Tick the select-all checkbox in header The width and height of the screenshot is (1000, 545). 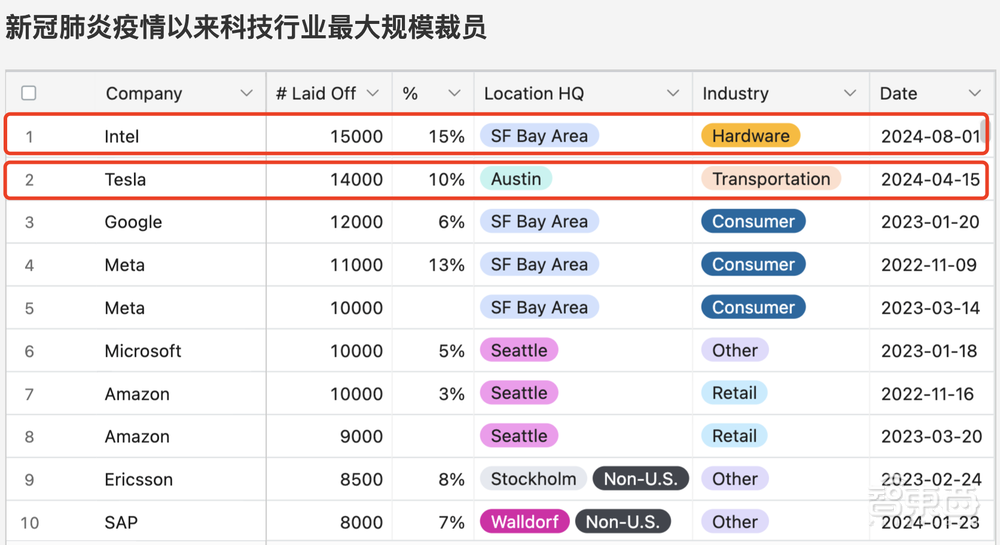point(29,93)
